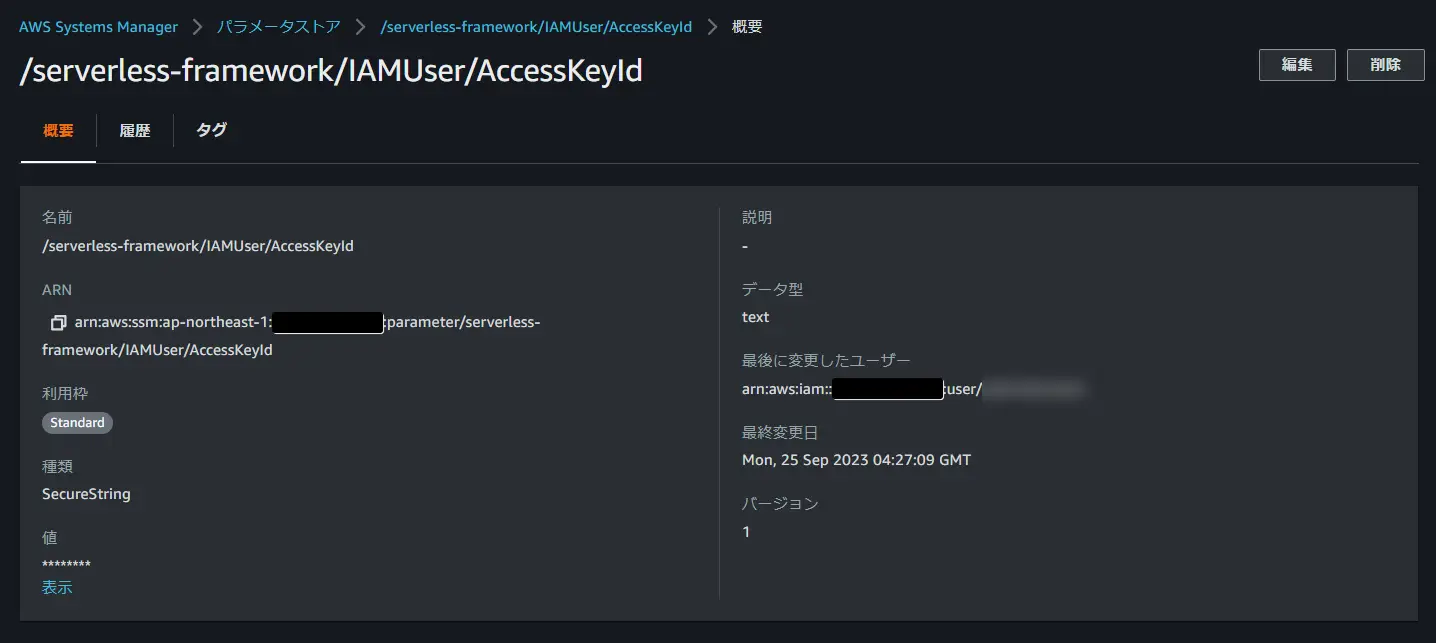
Task: Click the page heading /serverless-framework/IAMUser/AccessKeyId
Action: click(331, 71)
